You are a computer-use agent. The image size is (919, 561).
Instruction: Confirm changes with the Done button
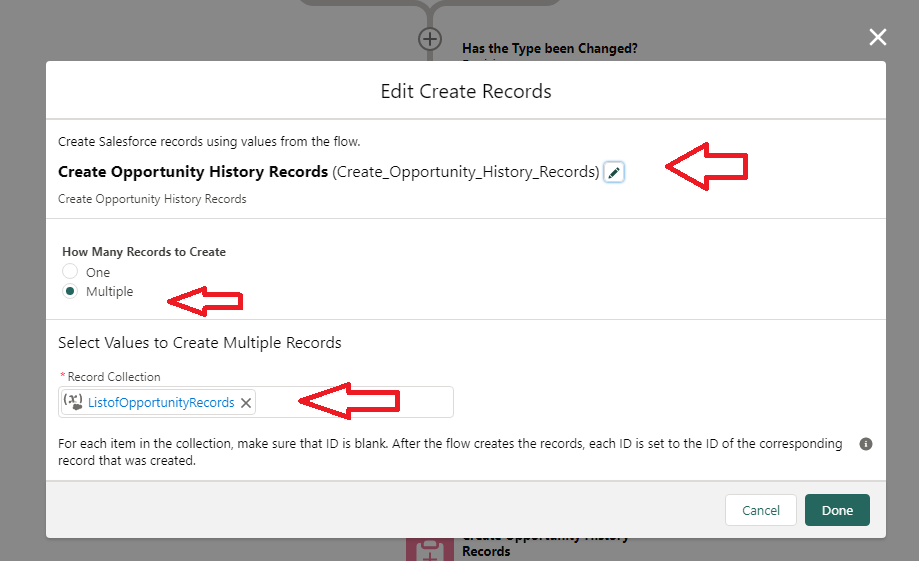click(x=837, y=510)
